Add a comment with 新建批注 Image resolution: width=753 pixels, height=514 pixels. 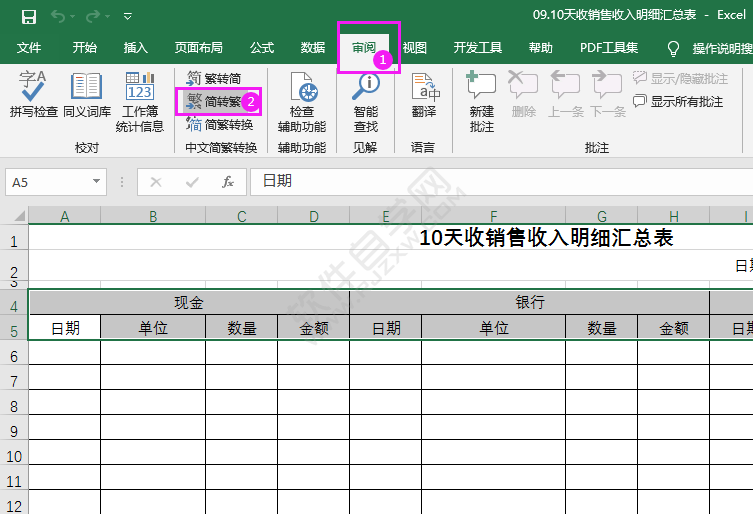pos(482,101)
